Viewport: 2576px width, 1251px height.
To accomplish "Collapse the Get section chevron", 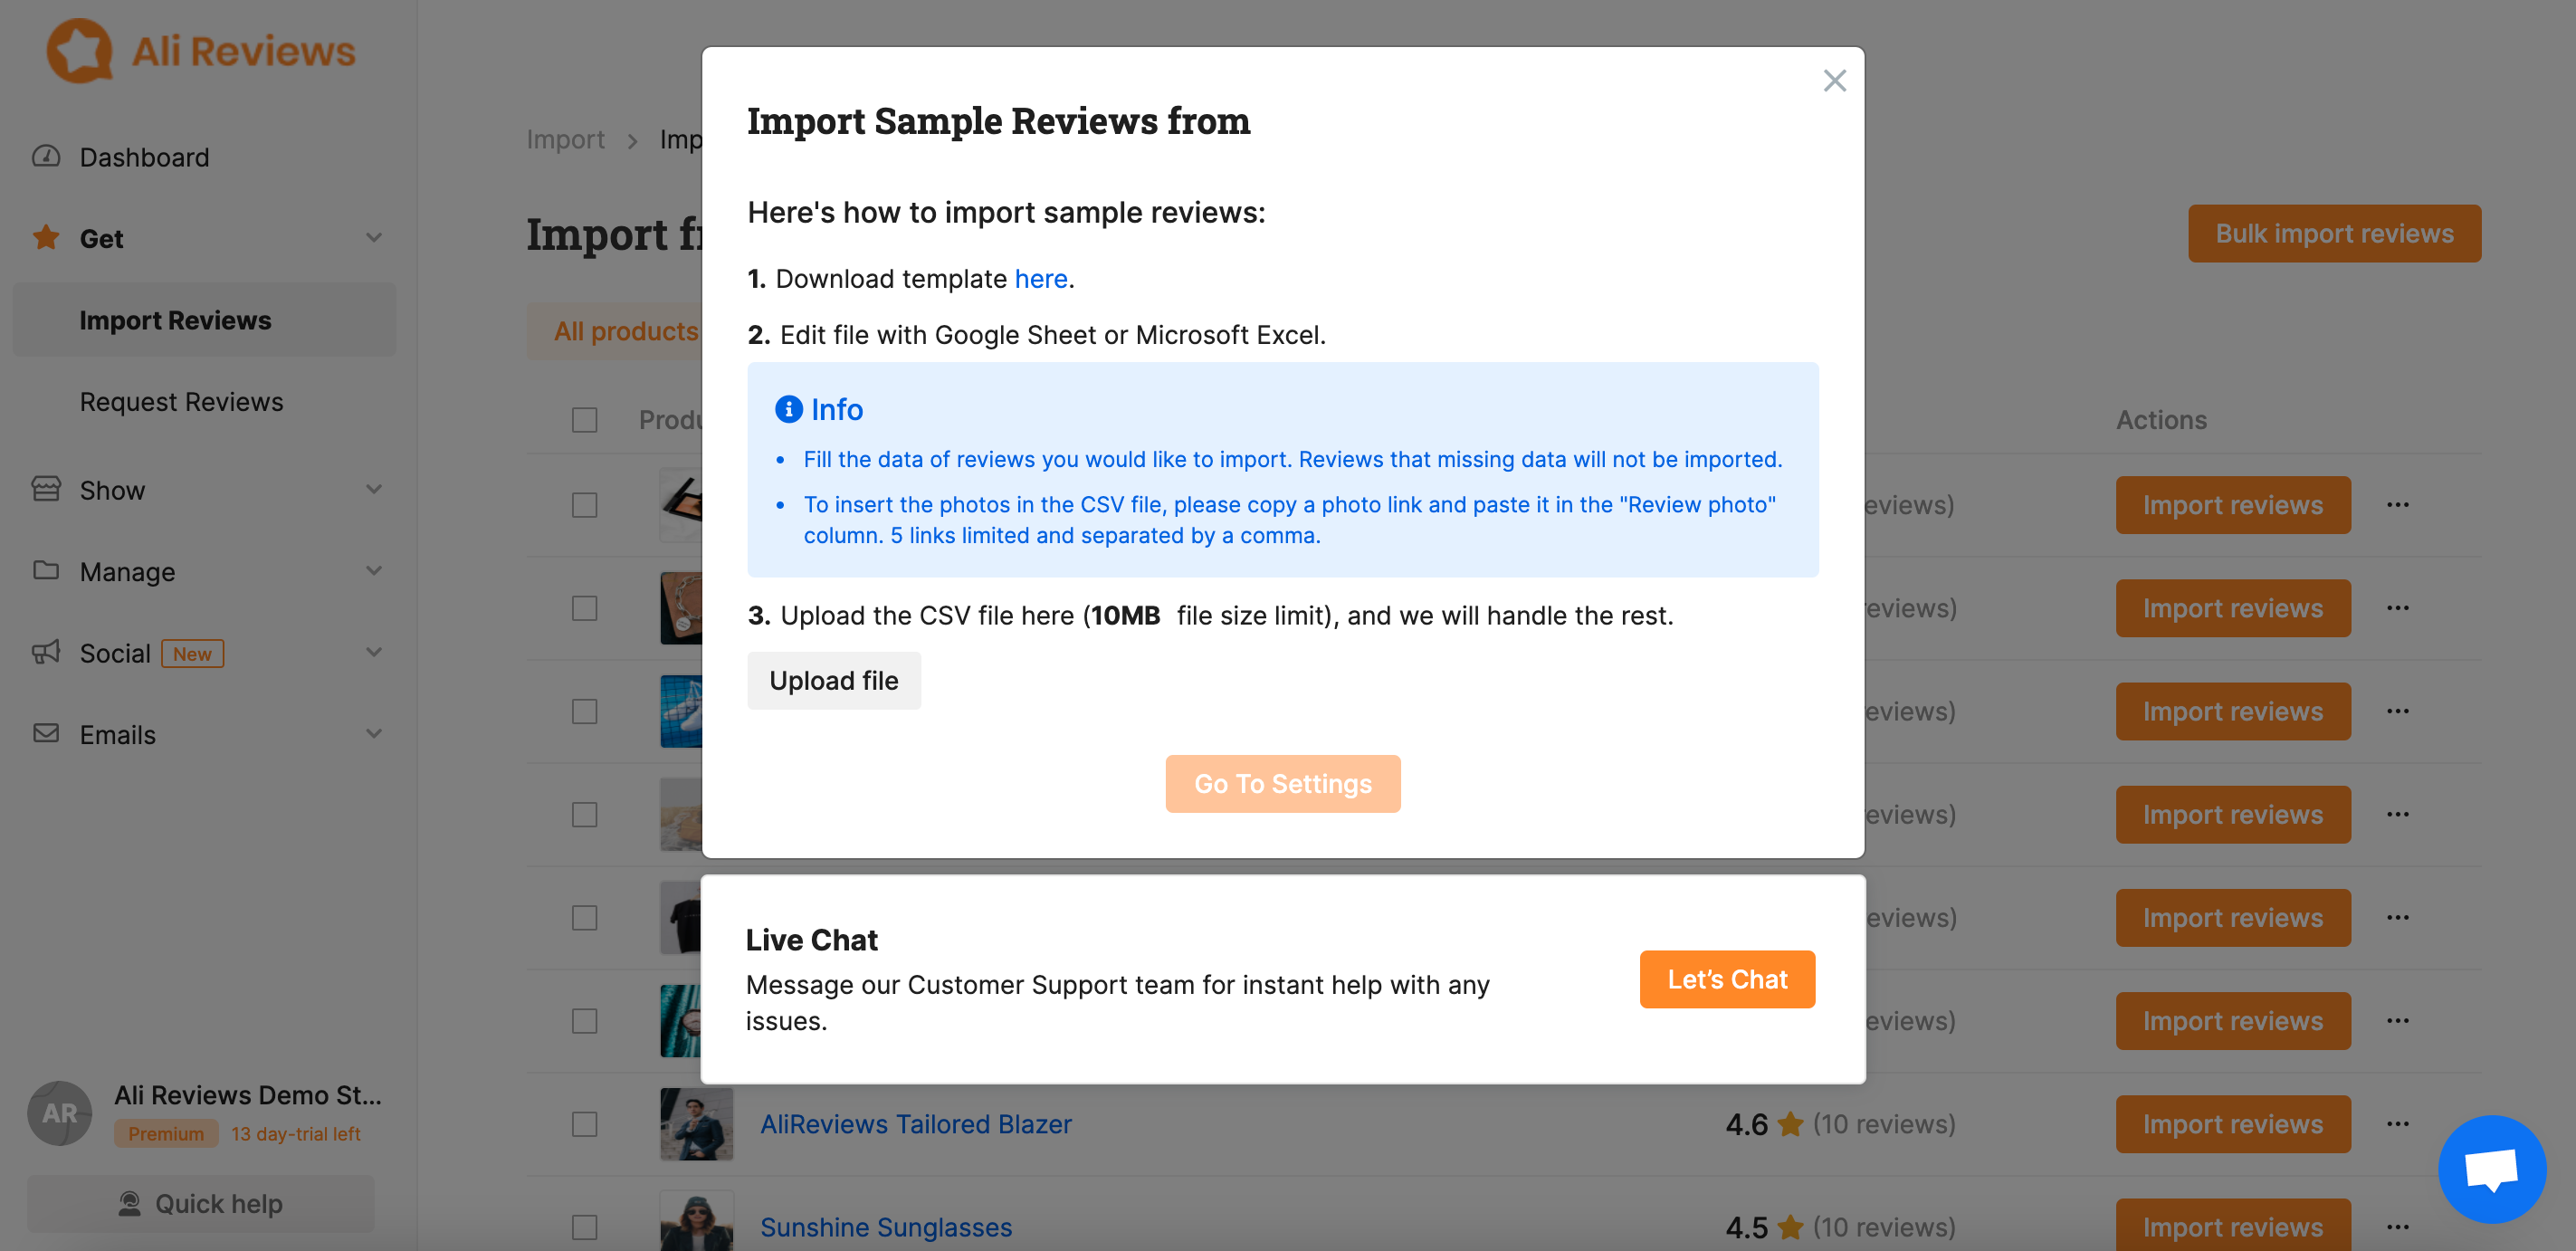I will [374, 238].
